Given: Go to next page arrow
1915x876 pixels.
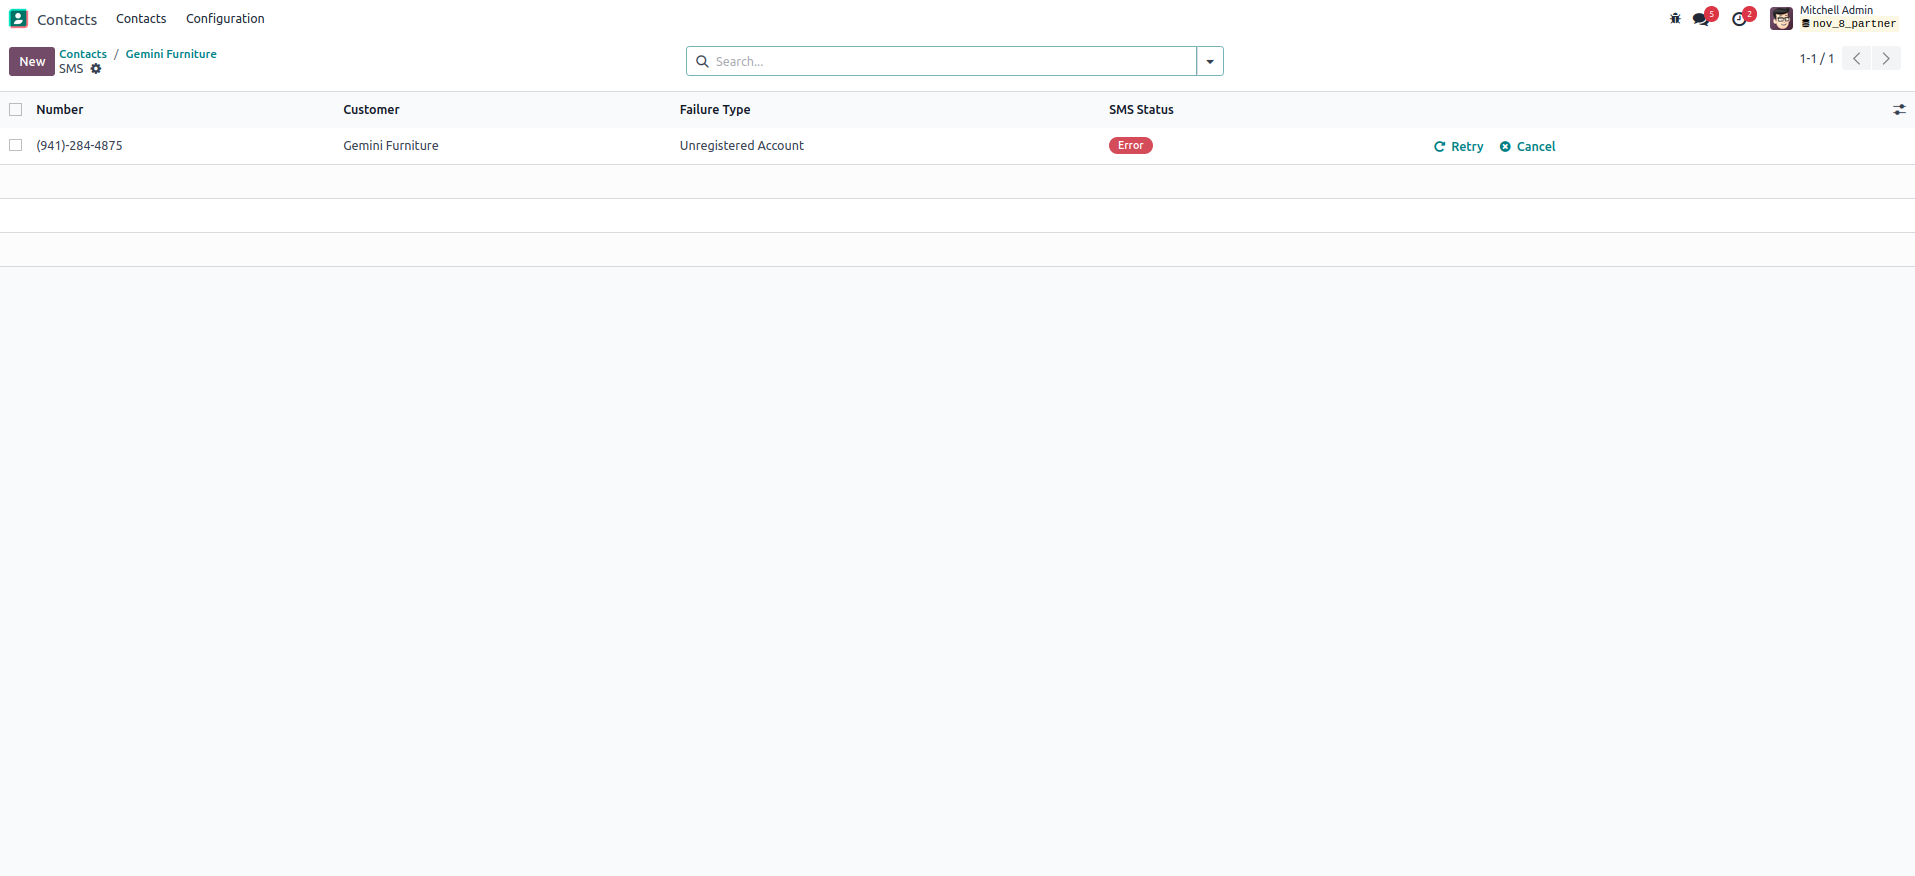Looking at the screenshot, I should pos(1886,59).
